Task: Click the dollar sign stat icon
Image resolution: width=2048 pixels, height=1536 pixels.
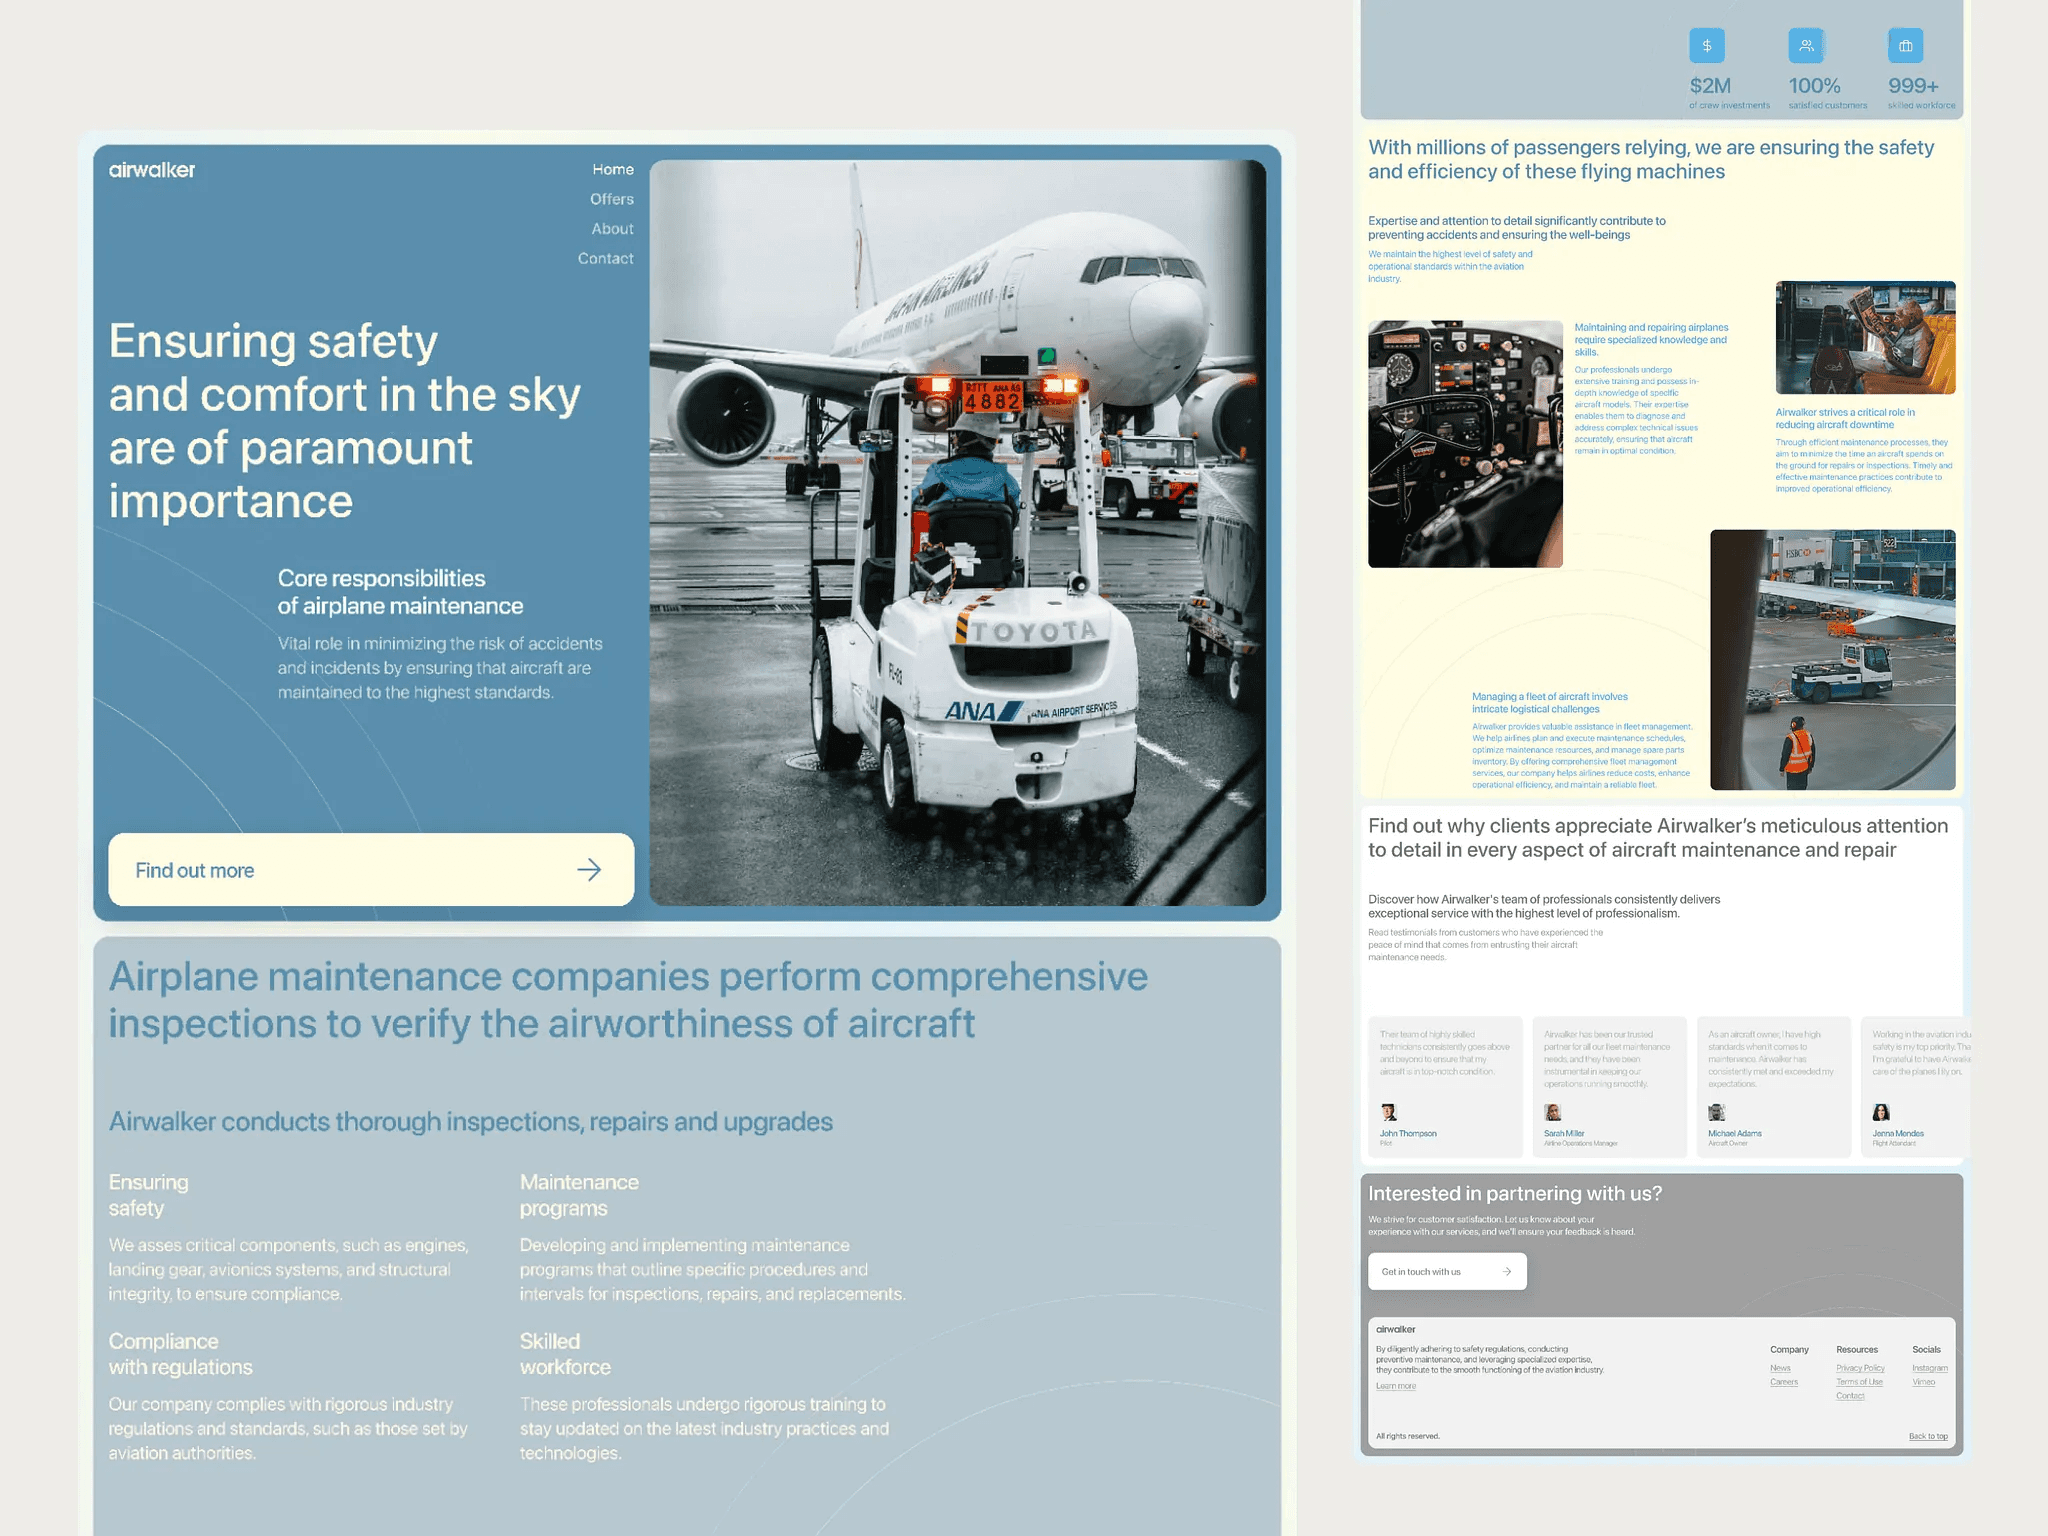Action: pos(1706,46)
